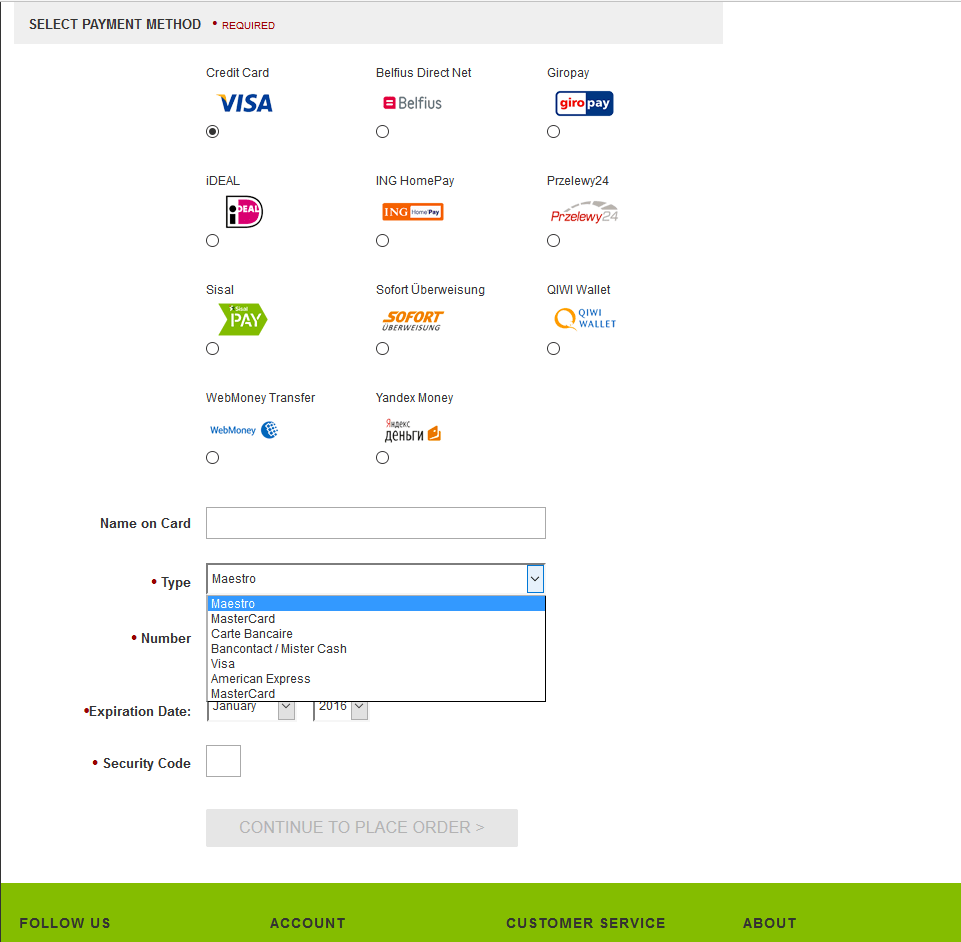Viewport: 961px width, 942px height.
Task: Click the 'Expiration Date:' field label
Action: coord(140,712)
